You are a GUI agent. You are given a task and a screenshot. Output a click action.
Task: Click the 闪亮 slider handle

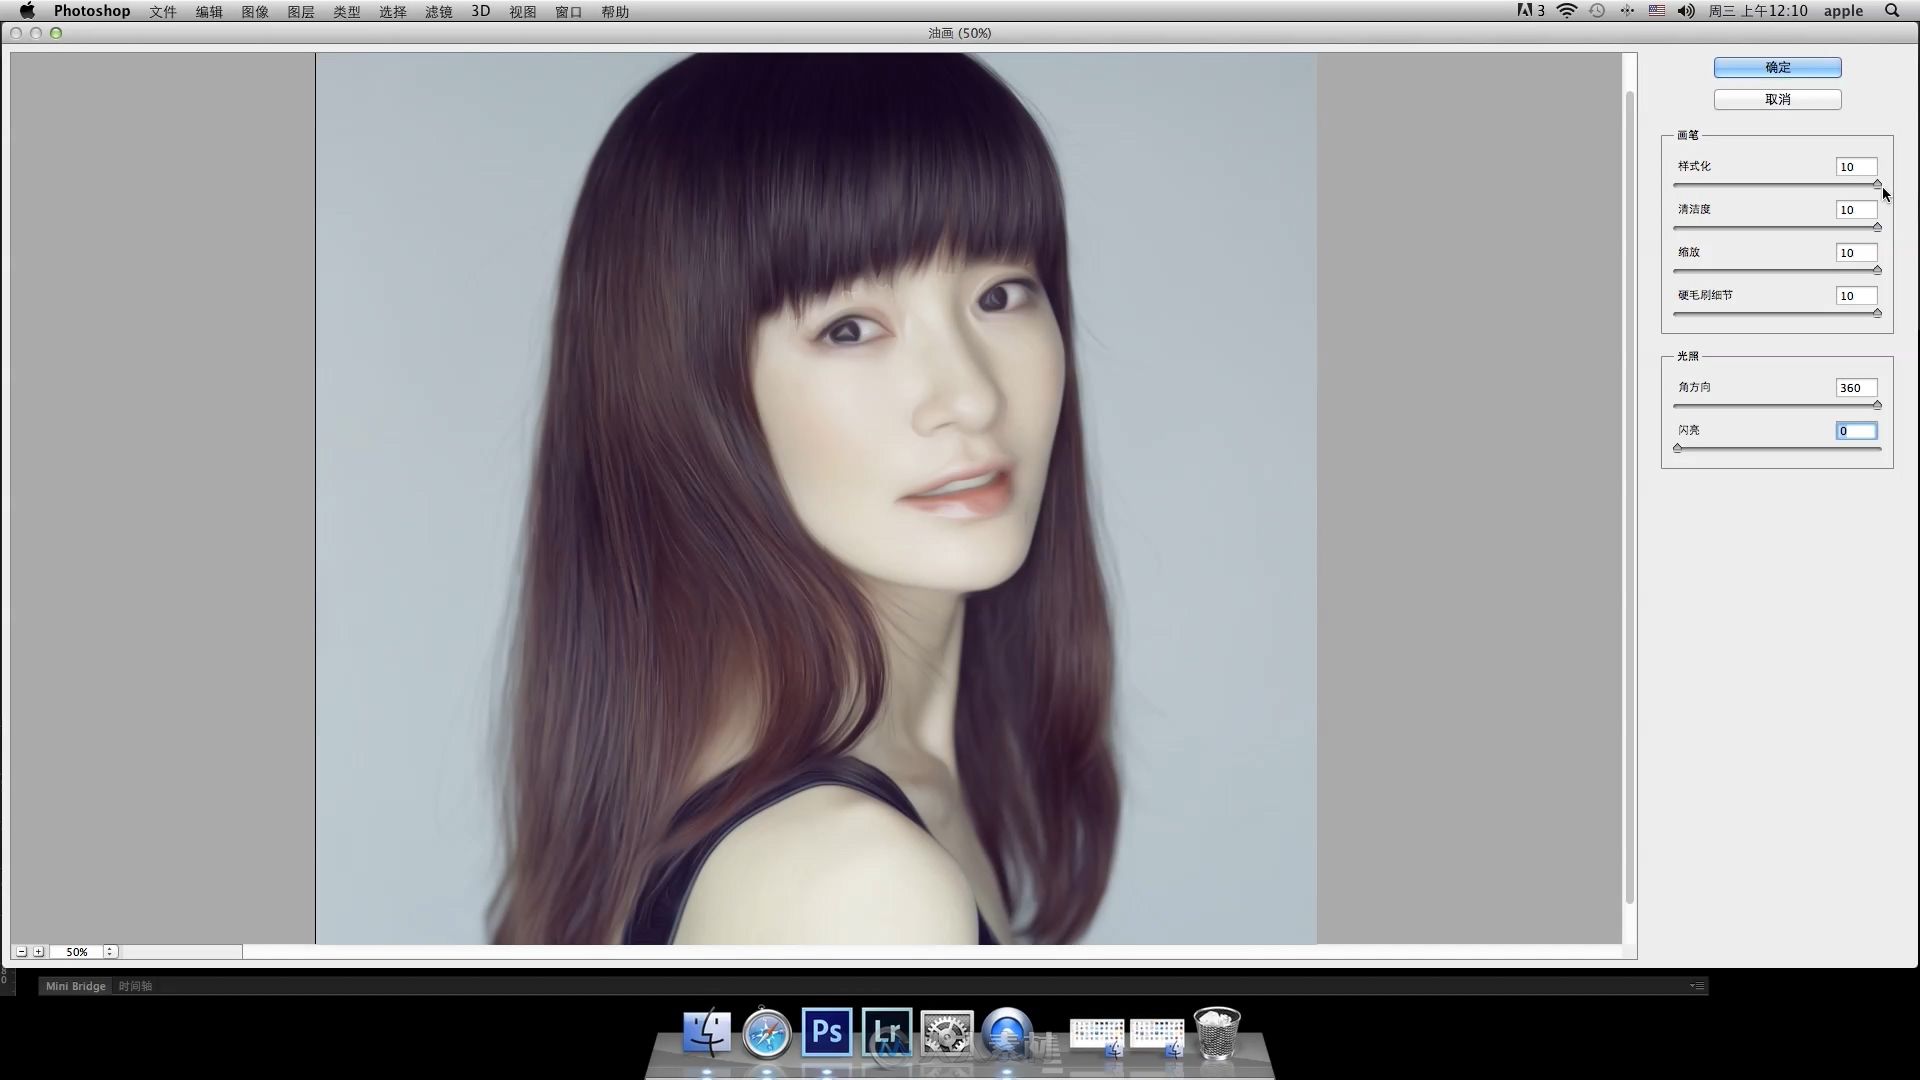point(1677,448)
